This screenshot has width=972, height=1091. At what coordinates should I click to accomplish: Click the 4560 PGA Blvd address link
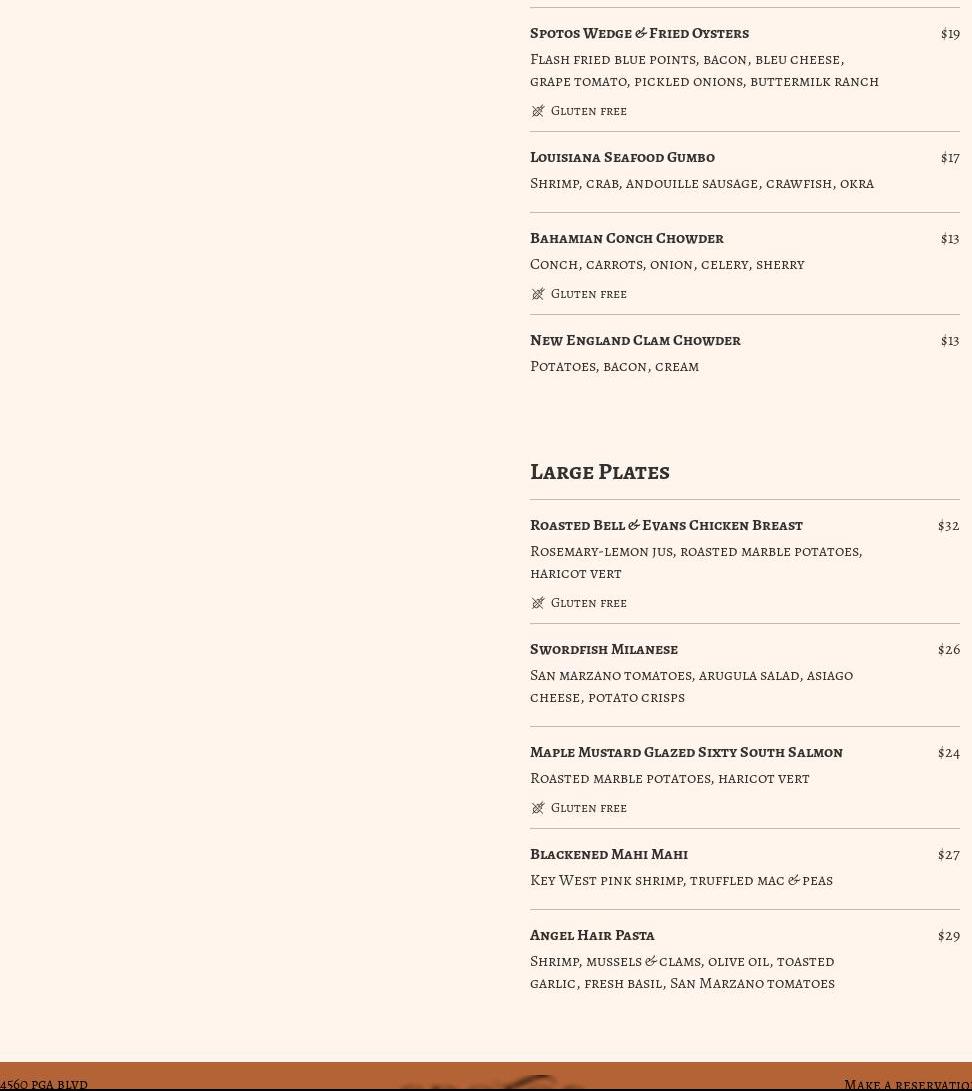click(44, 1084)
